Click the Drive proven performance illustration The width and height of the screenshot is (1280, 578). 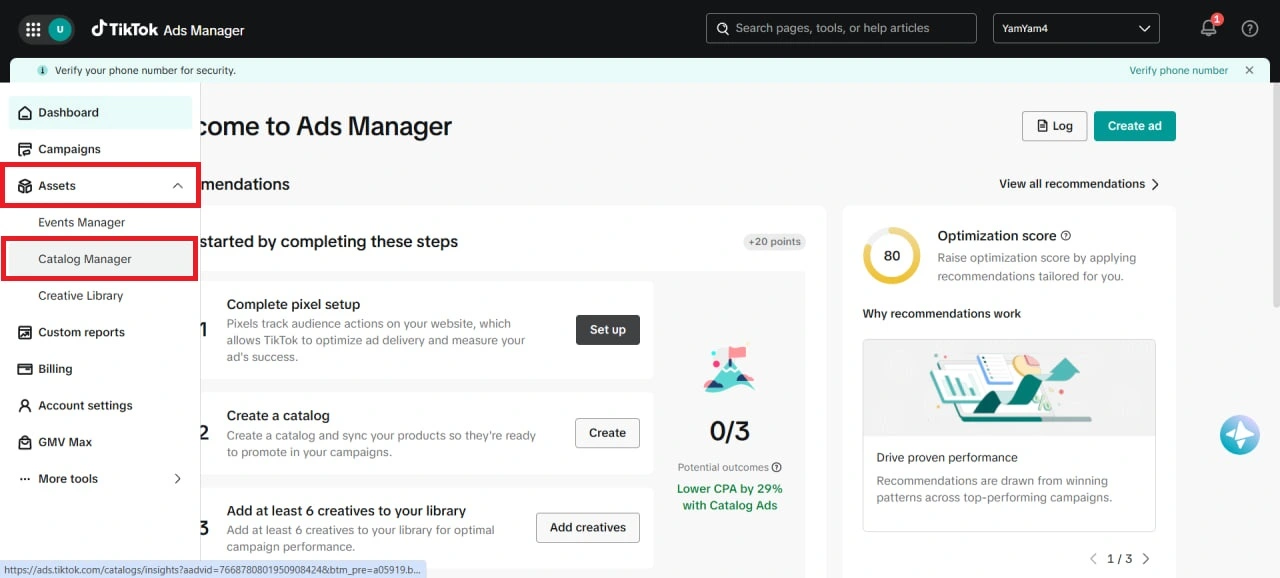coord(1009,388)
